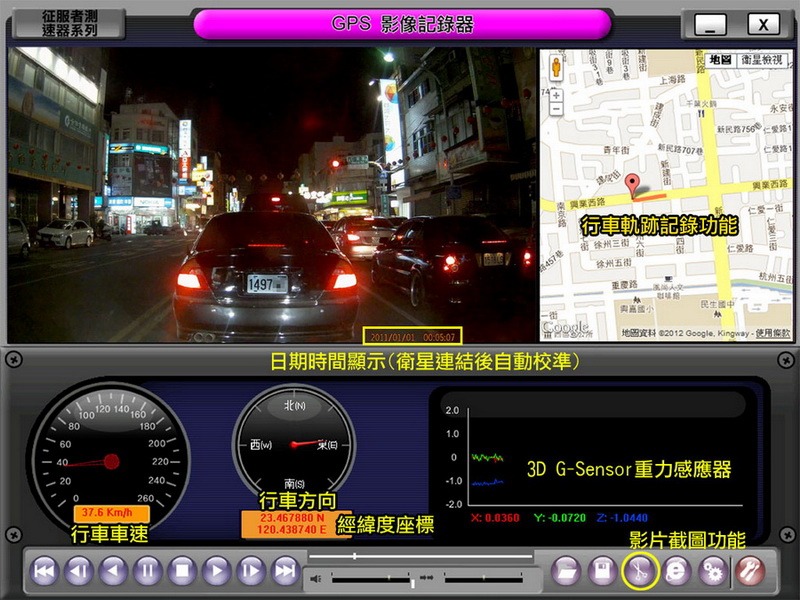Pause the video playback
This screenshot has height=600, width=800.
(147, 571)
